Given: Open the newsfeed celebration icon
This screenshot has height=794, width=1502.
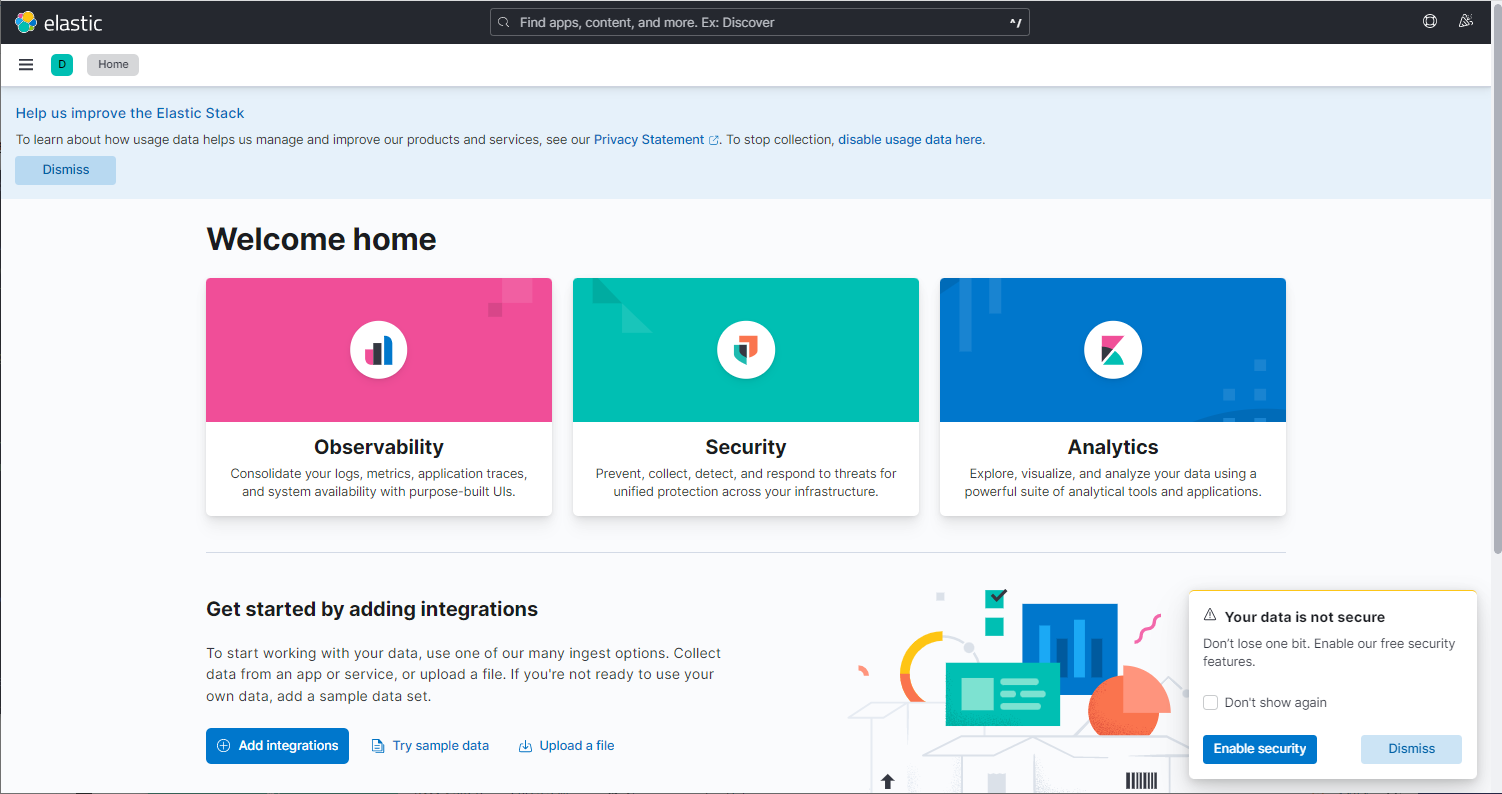Looking at the screenshot, I should click(x=1466, y=22).
